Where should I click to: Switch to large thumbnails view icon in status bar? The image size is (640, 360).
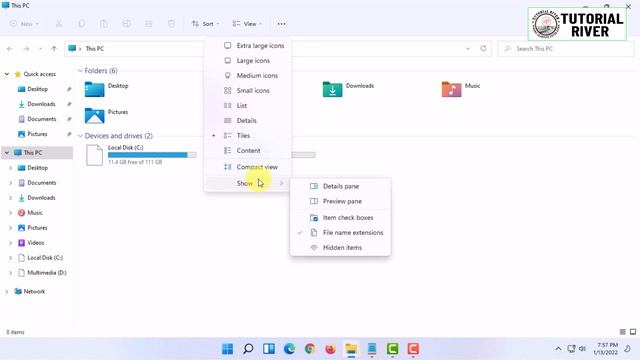pos(633,332)
